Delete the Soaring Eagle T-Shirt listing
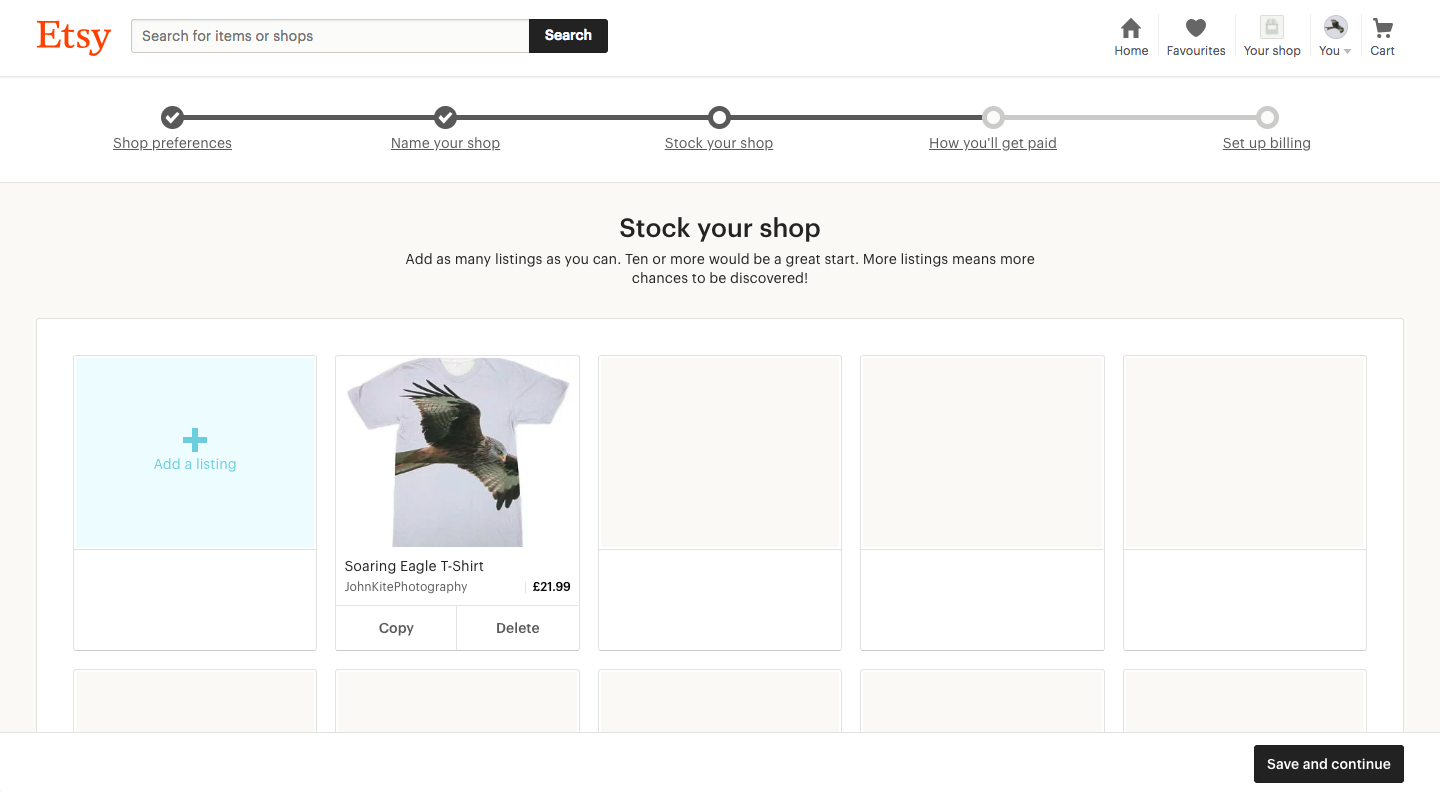 pos(517,627)
